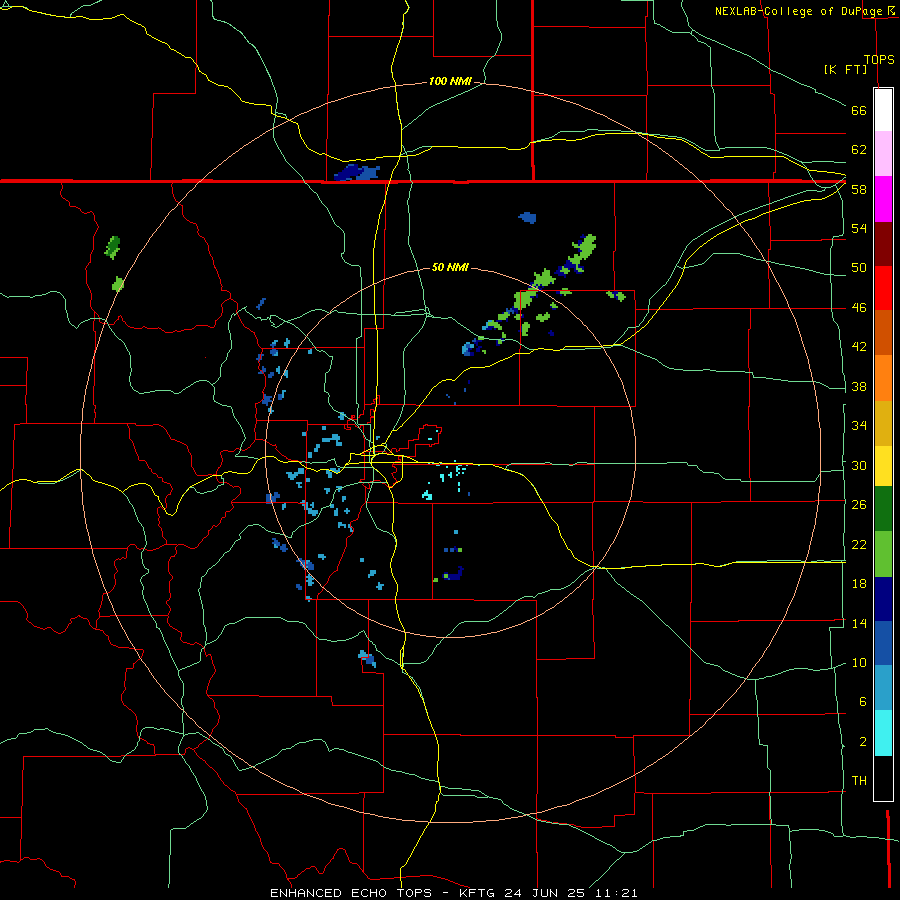Click the "24 JUN 25" date in footer
The height and width of the screenshot is (900, 900).
pos(545,893)
